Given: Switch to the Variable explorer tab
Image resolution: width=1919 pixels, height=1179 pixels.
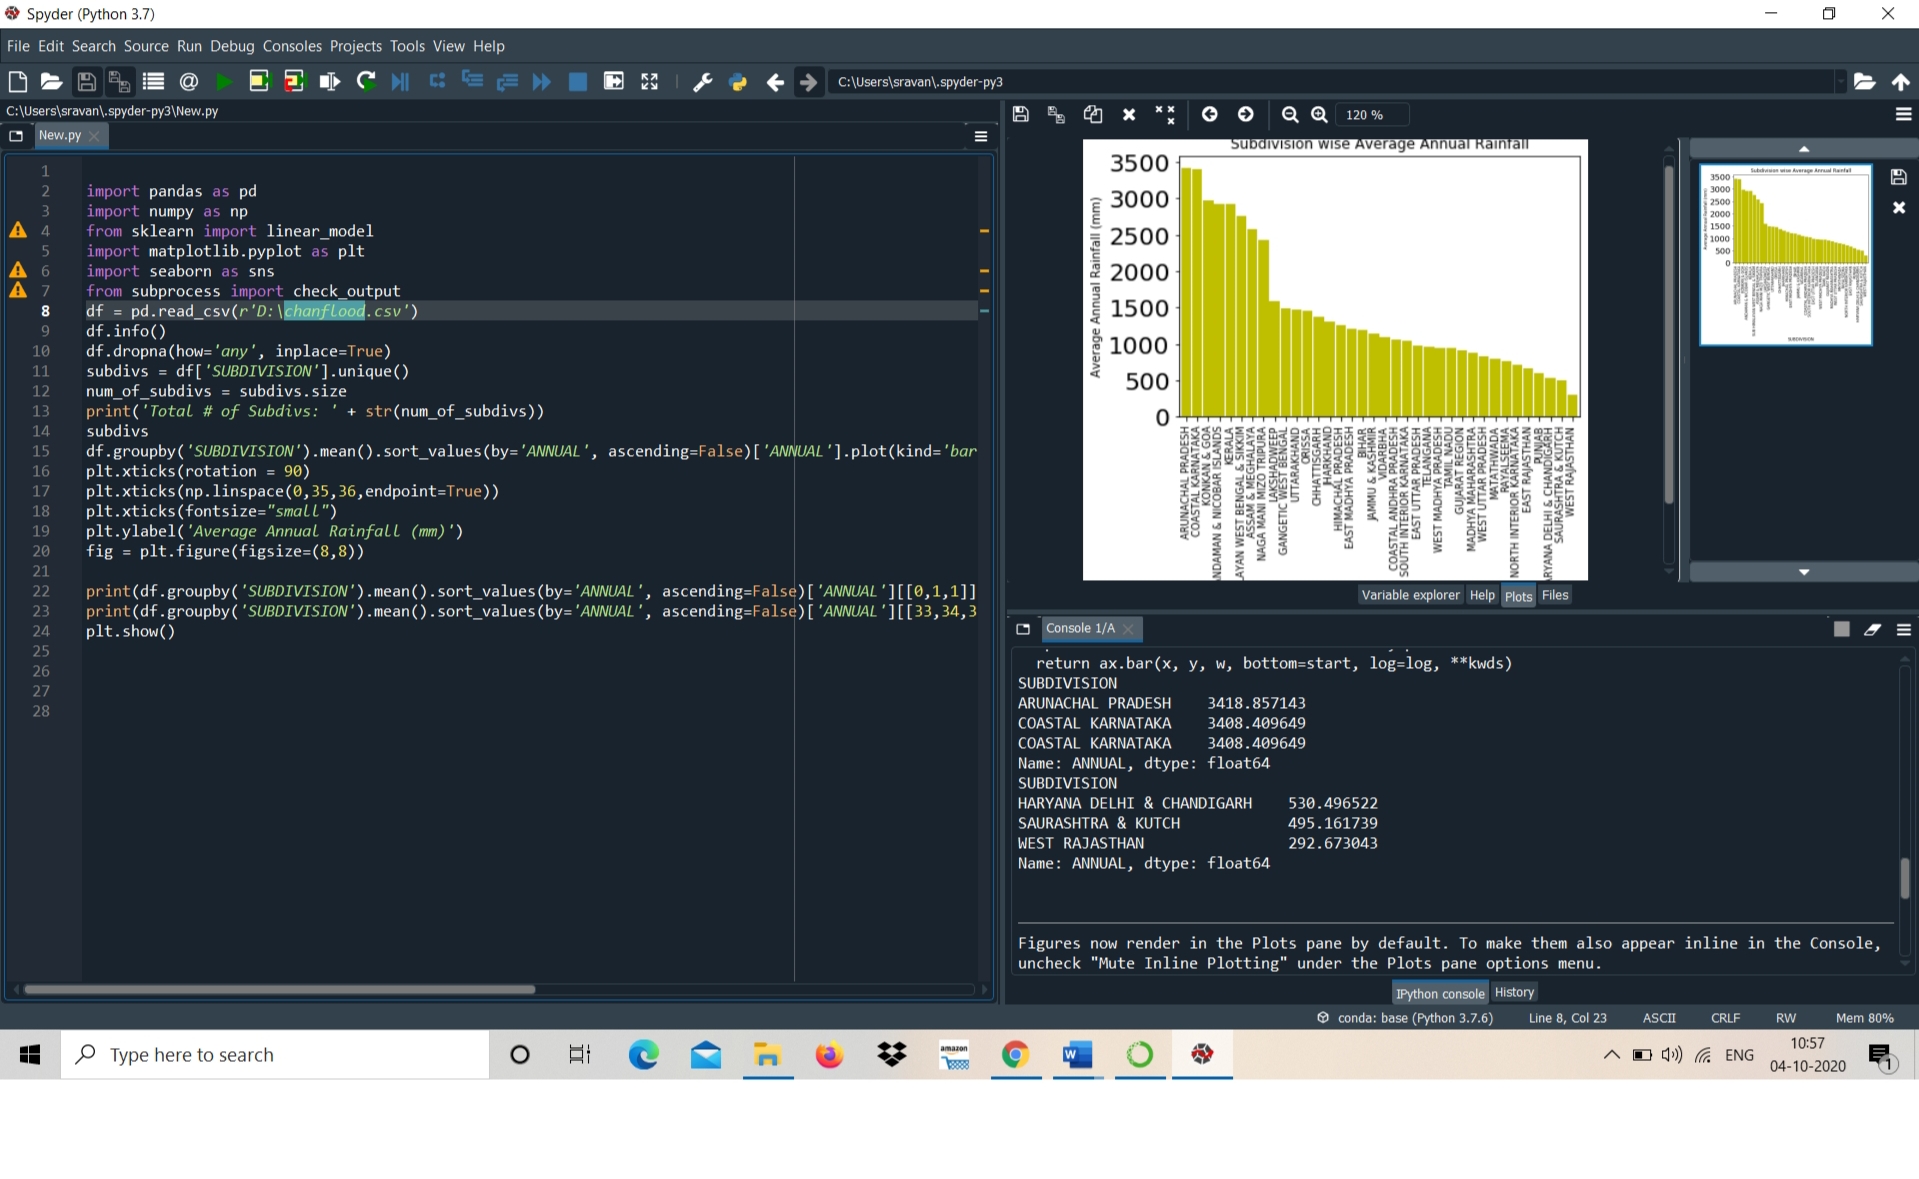Looking at the screenshot, I should coord(1410,595).
